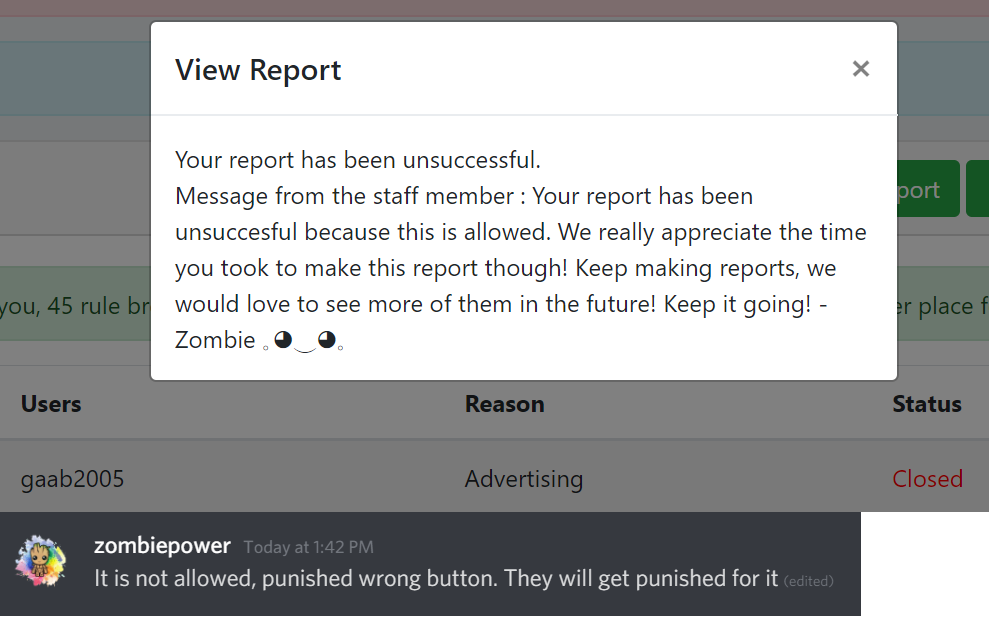Select the gaab2005 user row
Screen dimensions: 1000x629
(x=494, y=478)
